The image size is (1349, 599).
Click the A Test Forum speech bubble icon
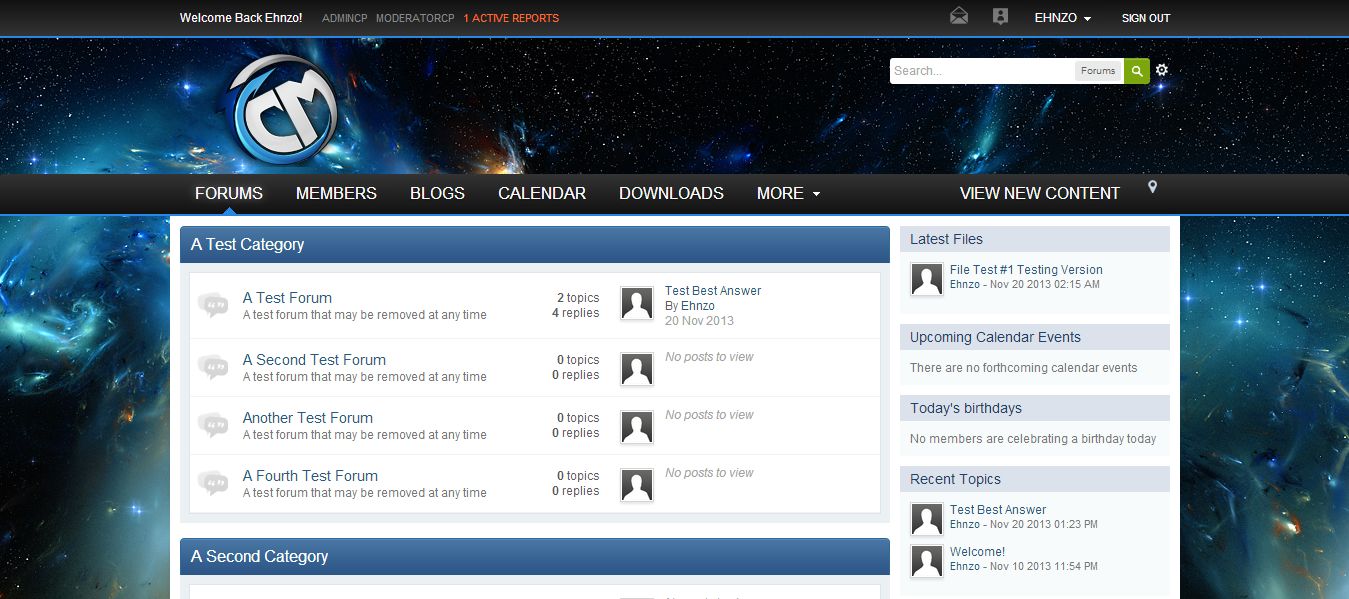pyautogui.click(x=213, y=305)
